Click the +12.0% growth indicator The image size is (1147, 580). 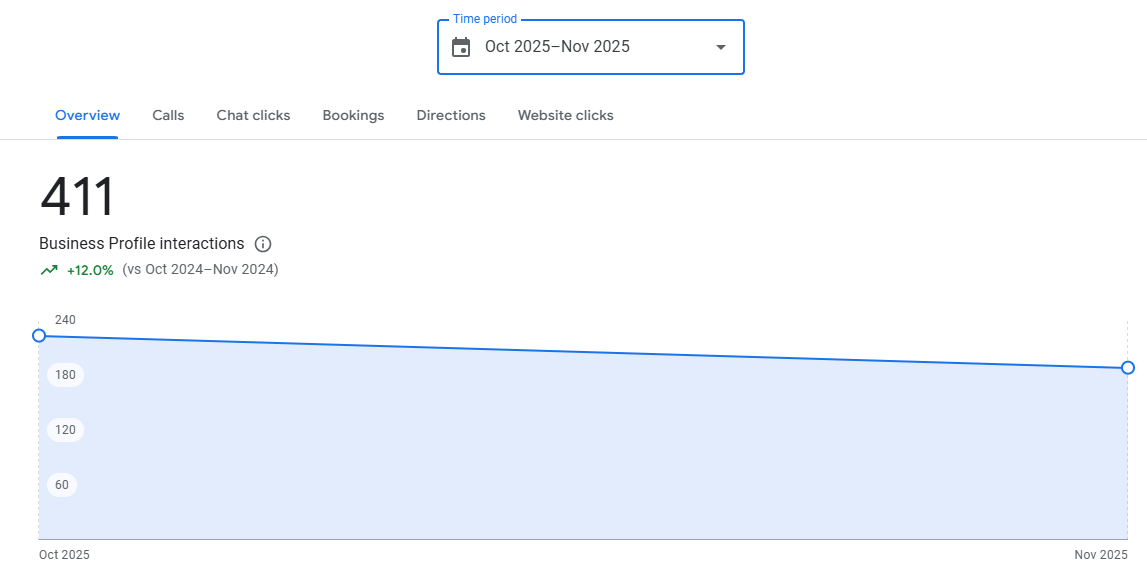(88, 269)
